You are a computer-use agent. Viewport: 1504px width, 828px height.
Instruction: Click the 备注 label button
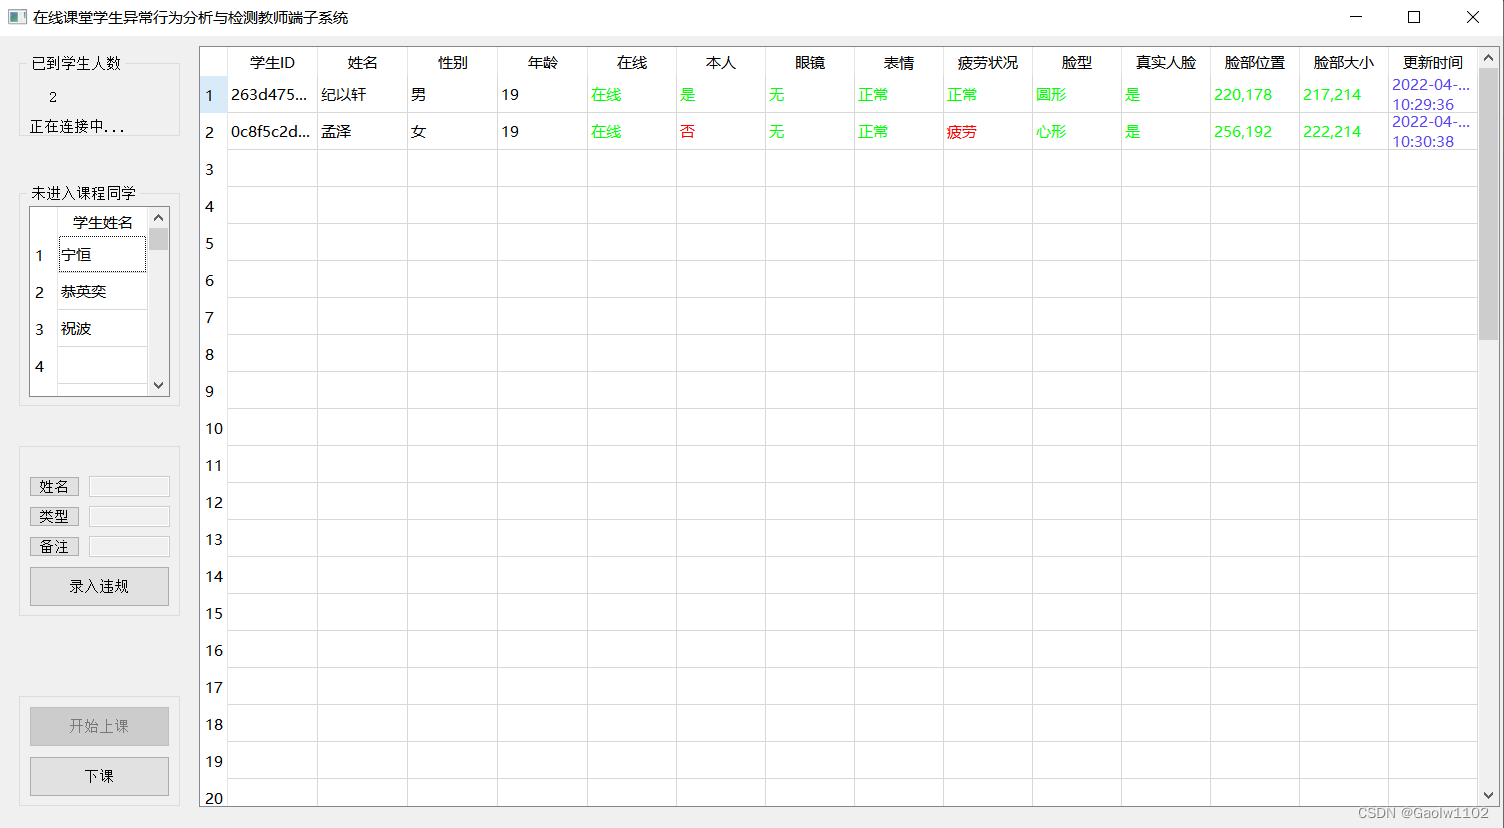point(54,547)
